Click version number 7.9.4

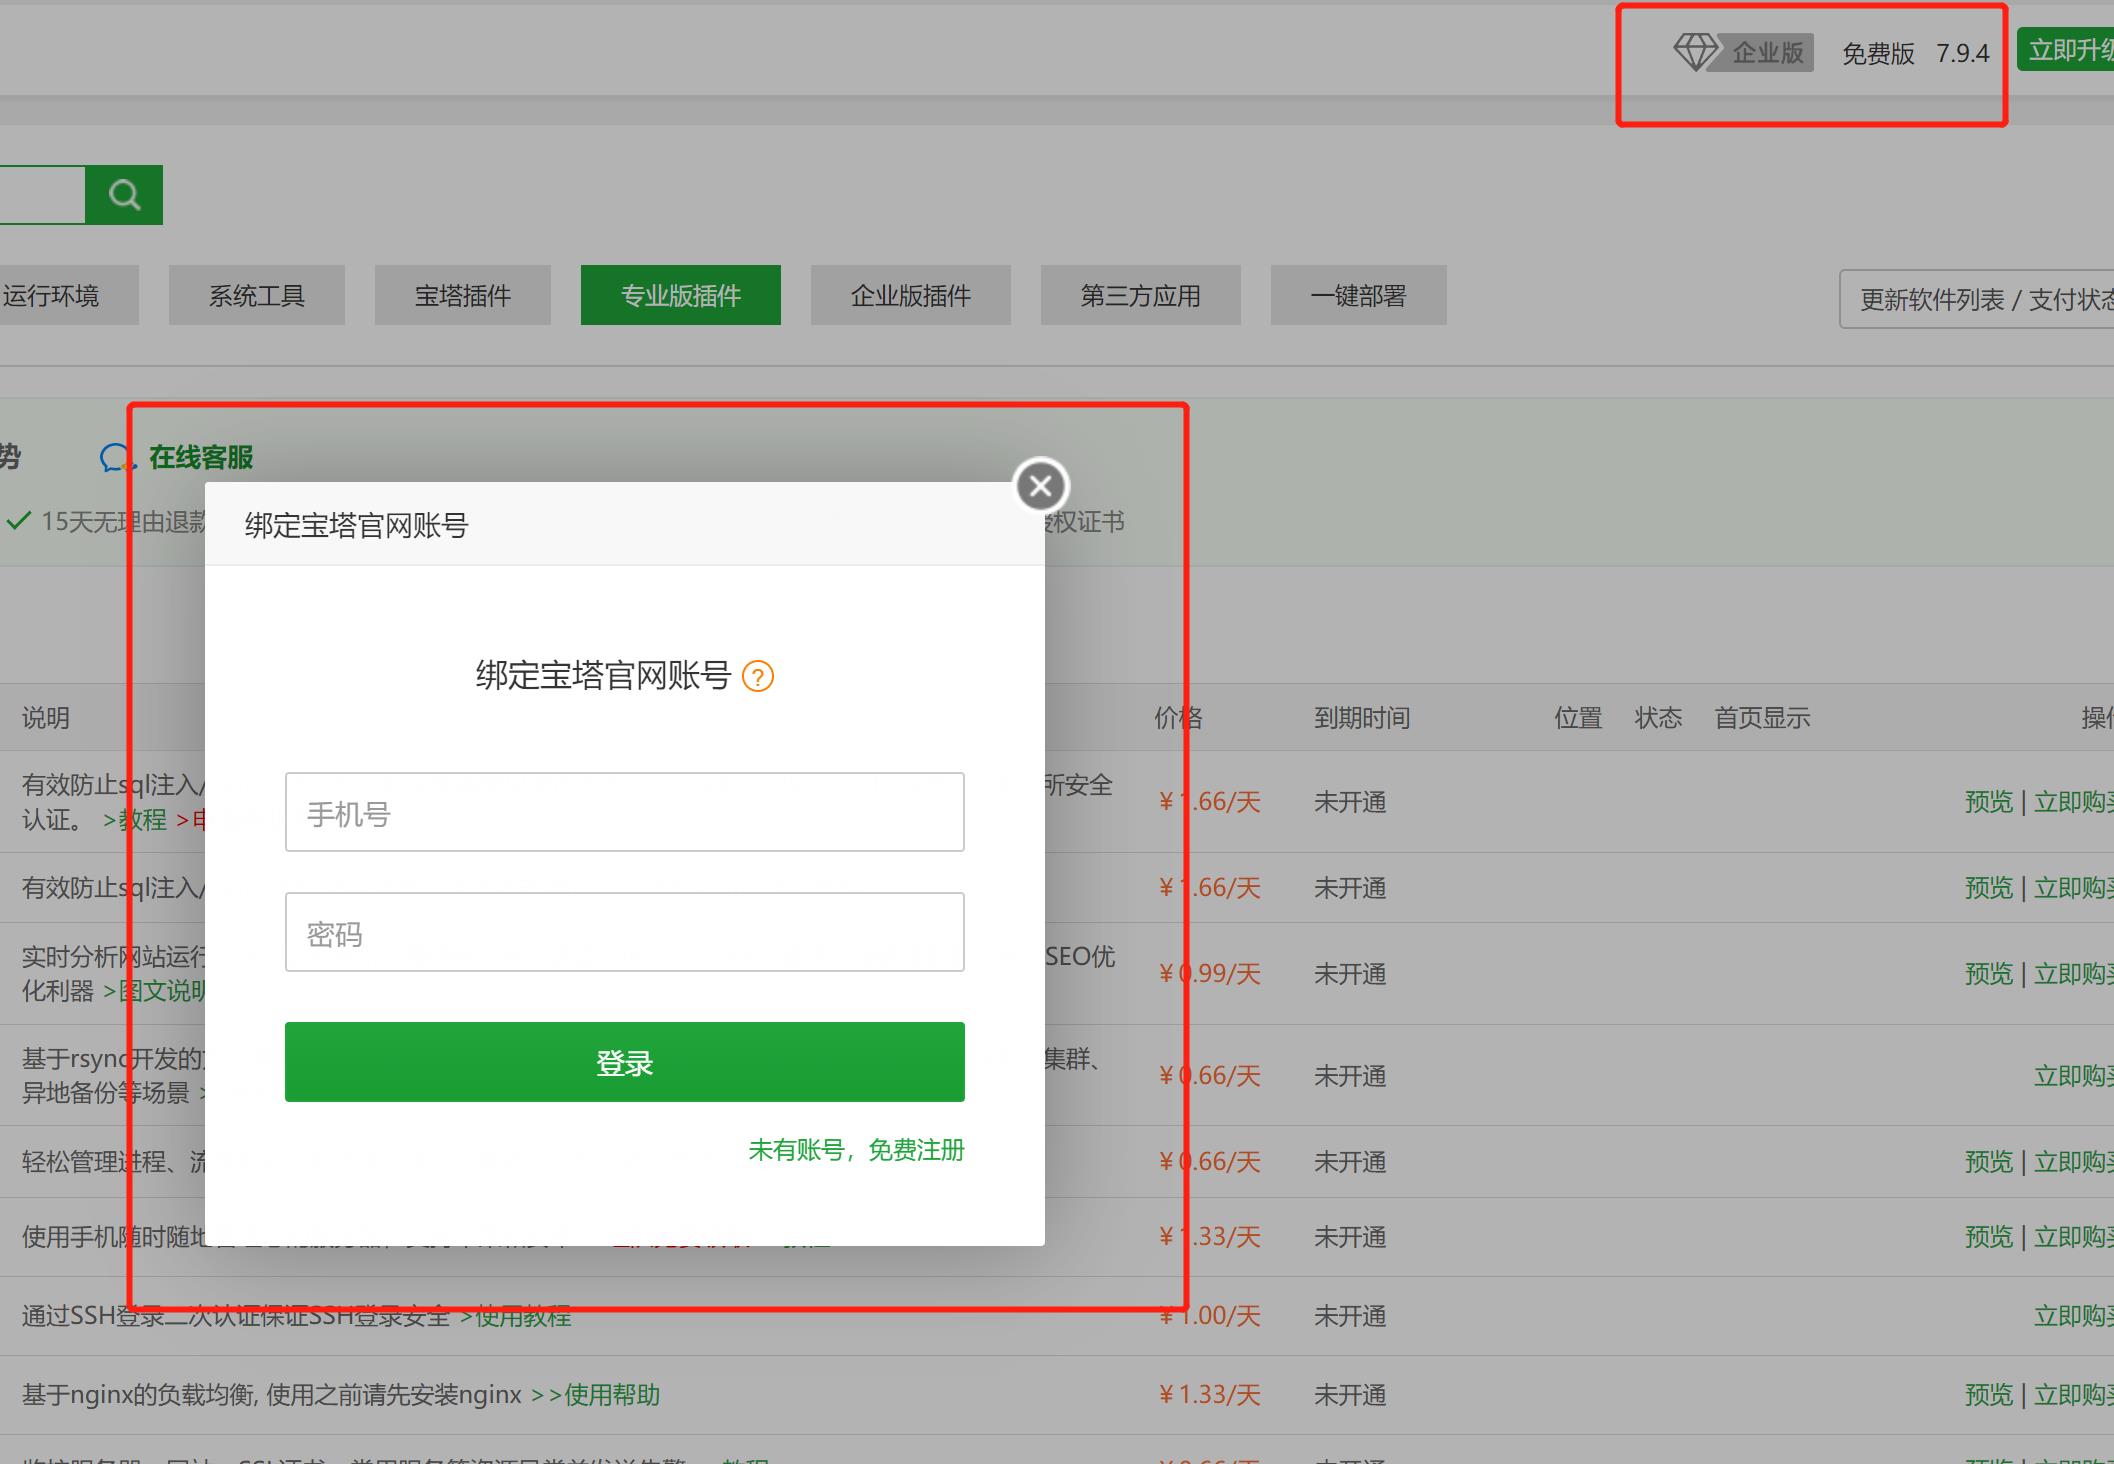tap(1962, 53)
